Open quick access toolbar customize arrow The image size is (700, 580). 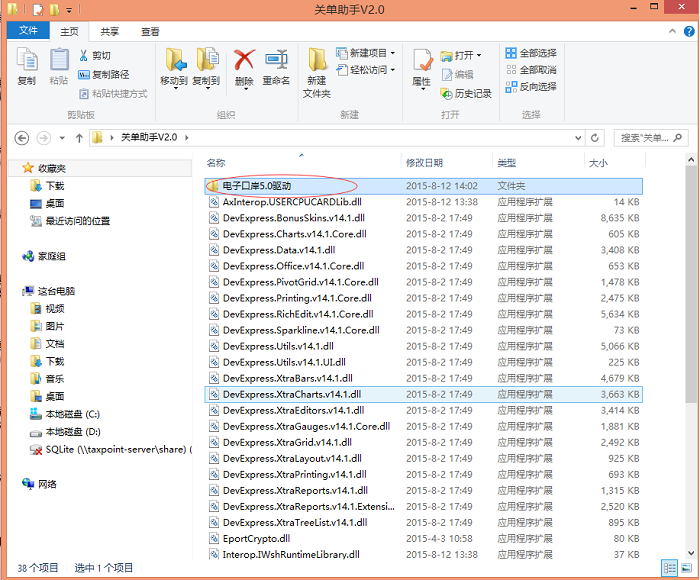pyautogui.click(x=69, y=9)
